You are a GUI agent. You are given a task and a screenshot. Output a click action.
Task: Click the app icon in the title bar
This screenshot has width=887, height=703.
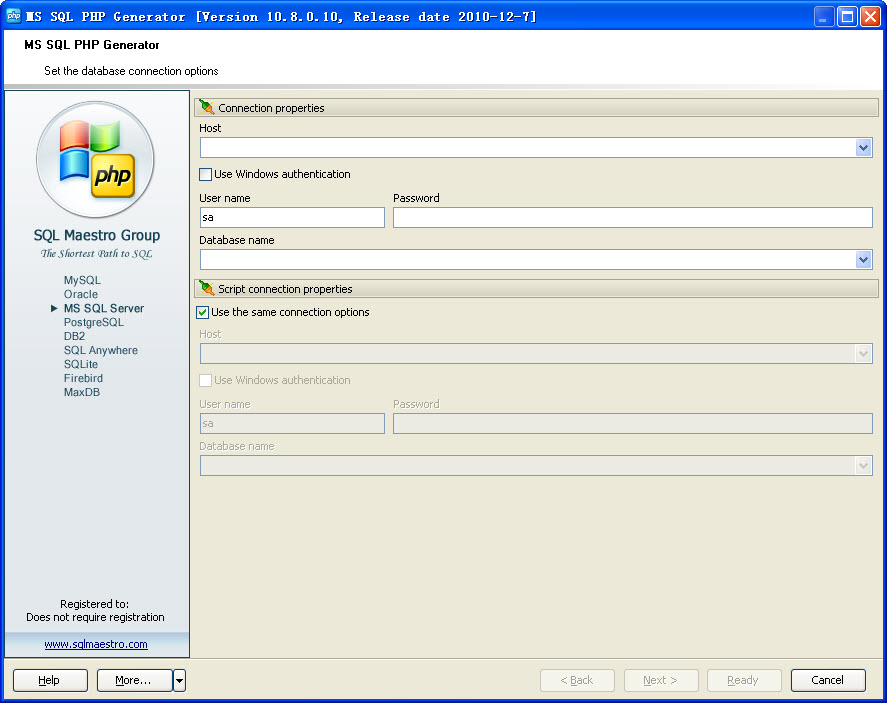[x=14, y=16]
